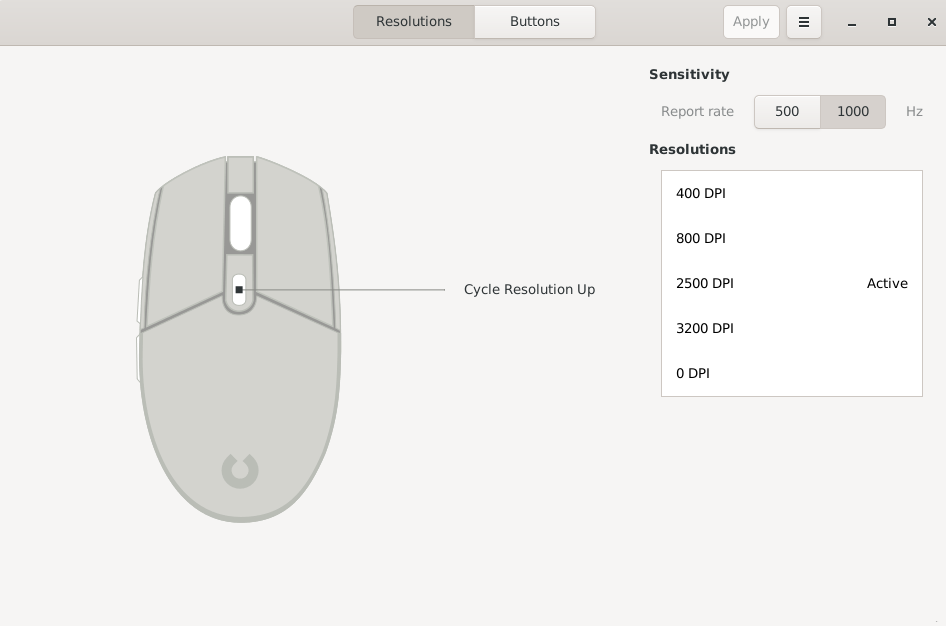The height and width of the screenshot is (626, 946).
Task: Click the Cycle Resolution Up label
Action: tap(529, 289)
